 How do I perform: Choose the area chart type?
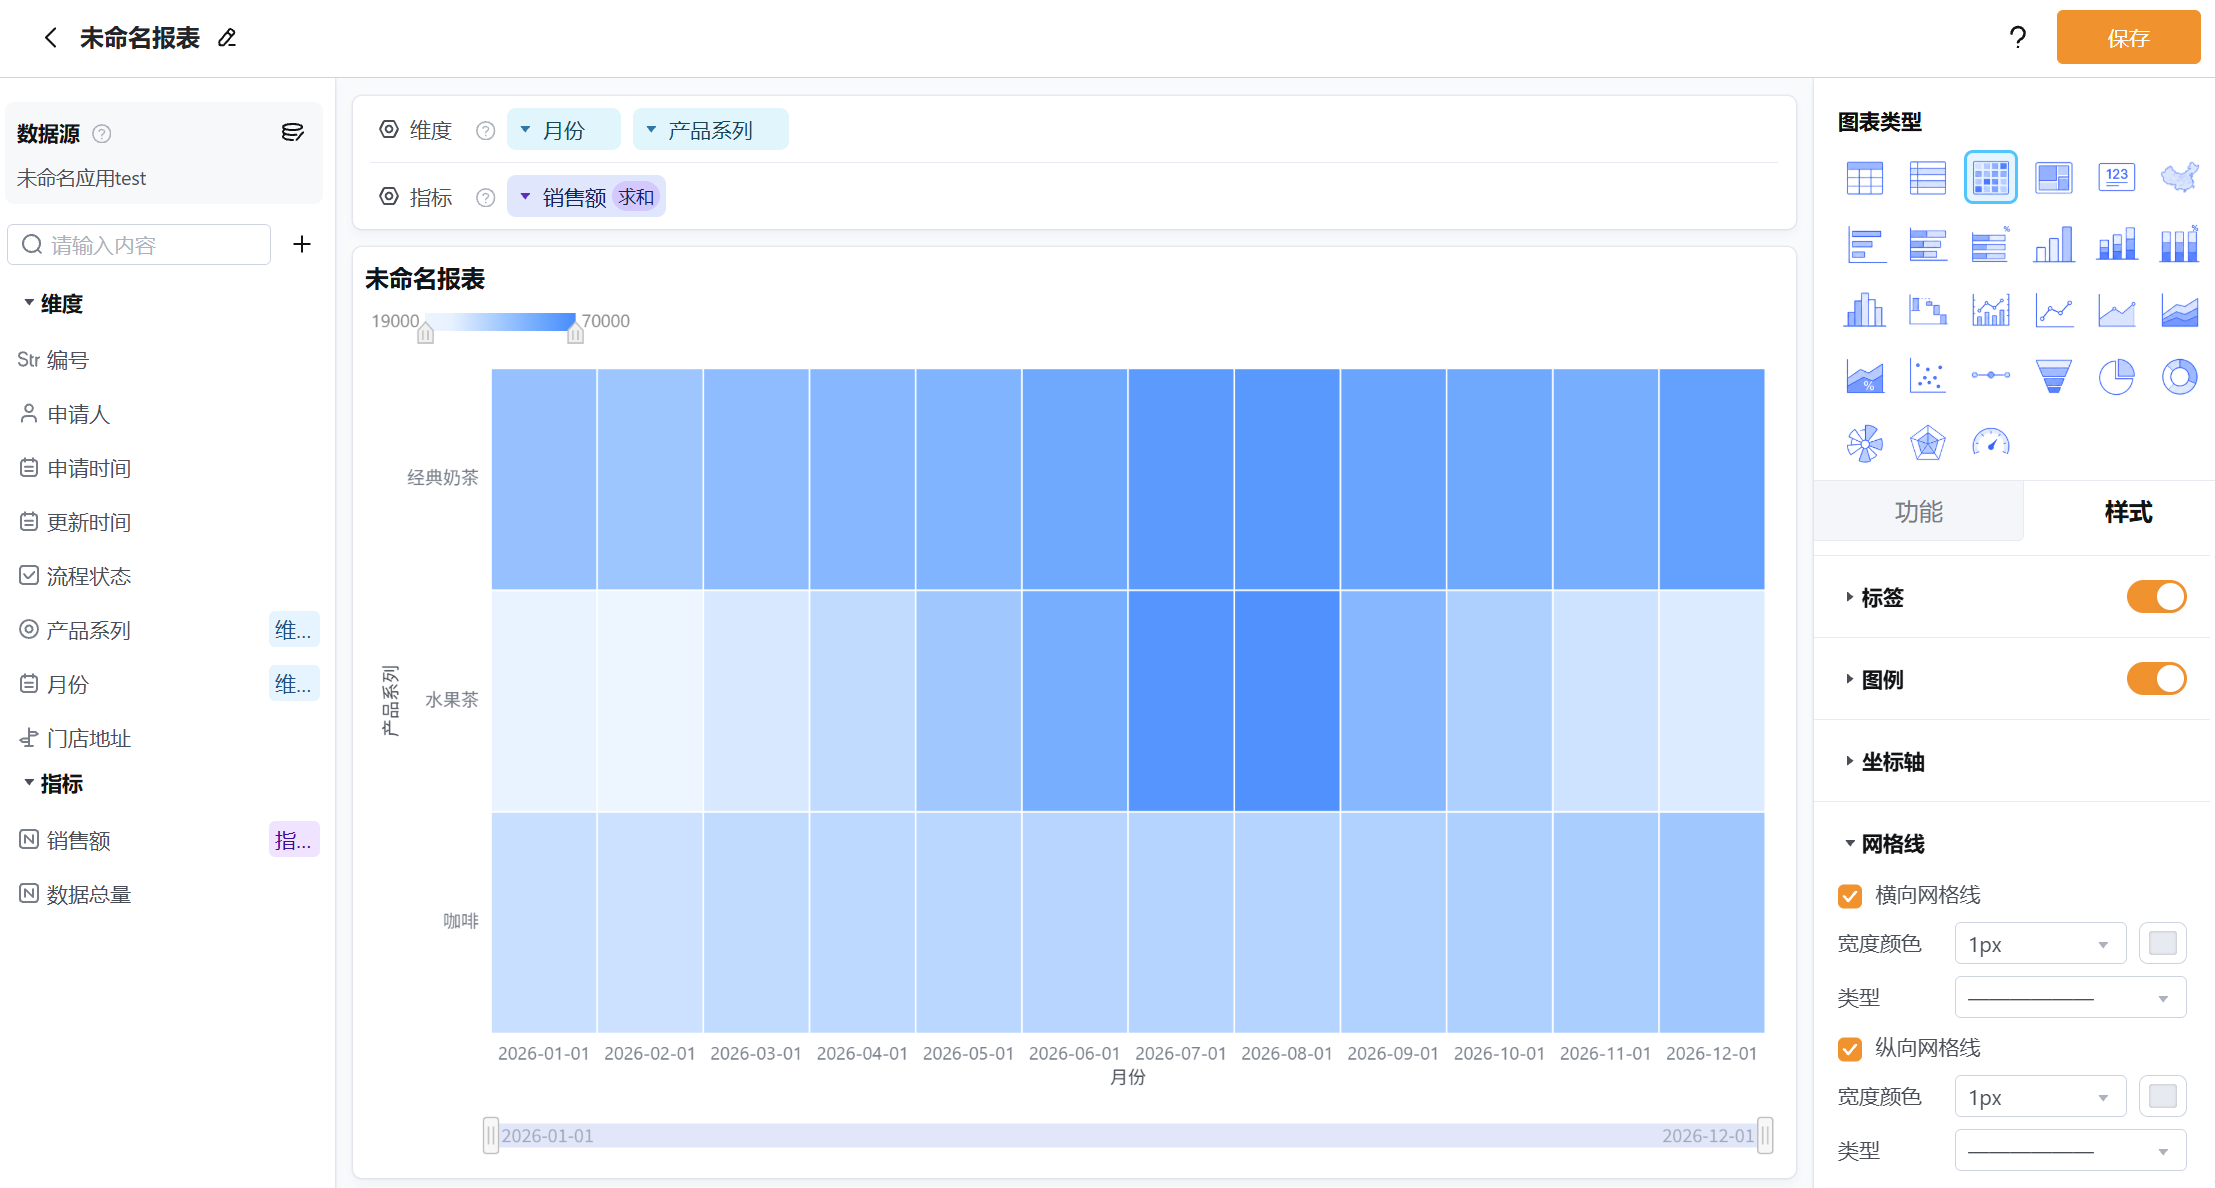(x=2116, y=311)
